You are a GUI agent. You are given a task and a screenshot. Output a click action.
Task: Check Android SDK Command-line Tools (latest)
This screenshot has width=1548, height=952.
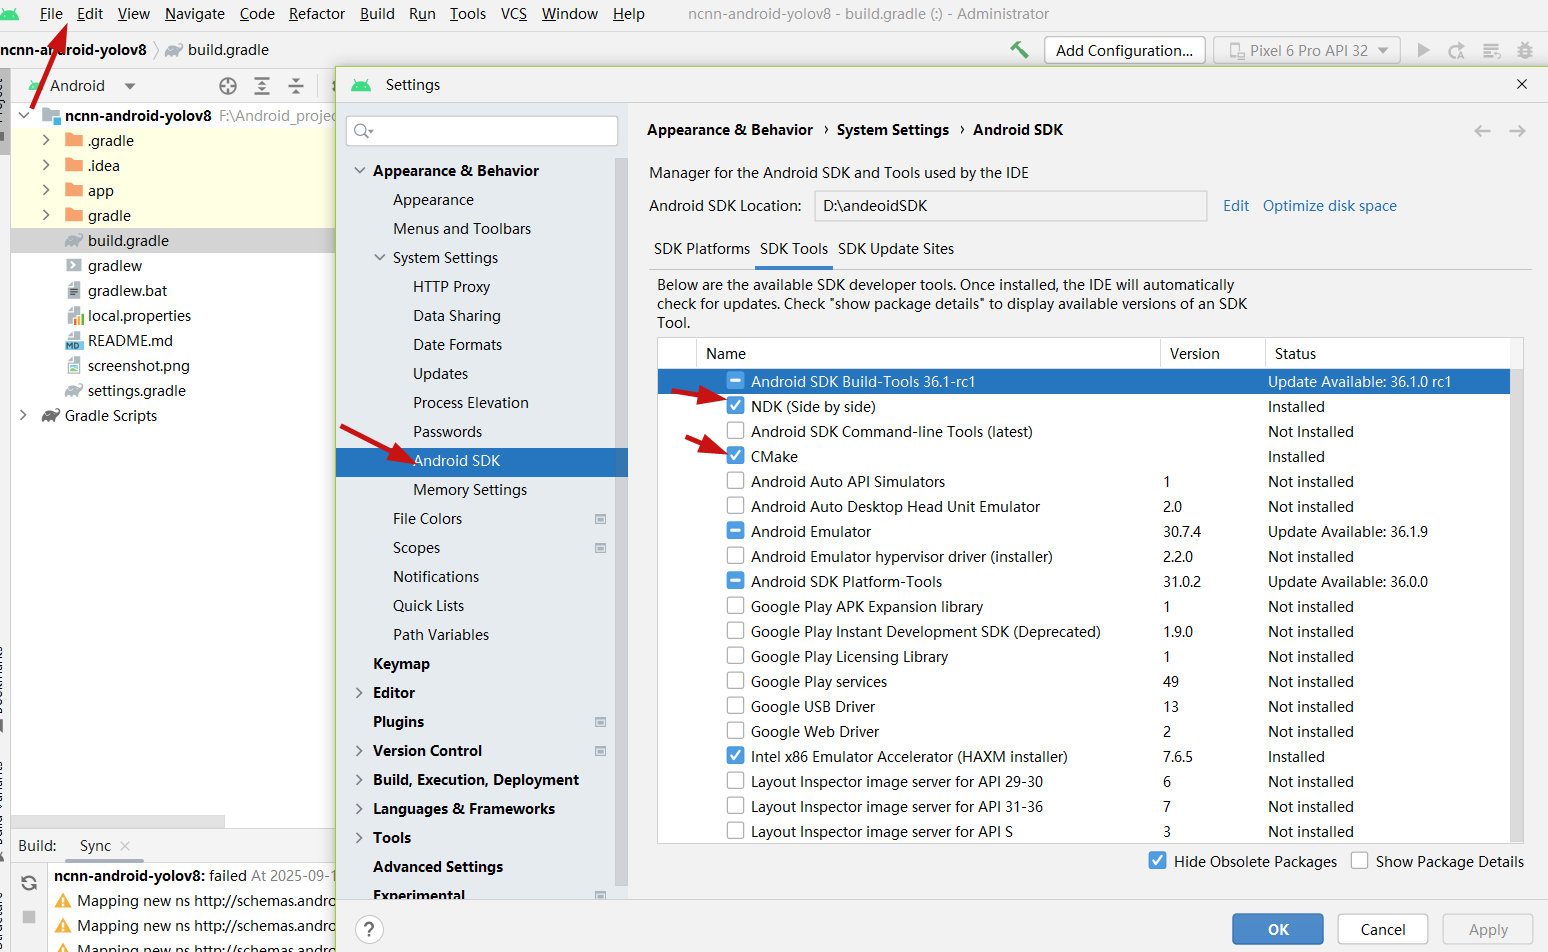pos(735,431)
